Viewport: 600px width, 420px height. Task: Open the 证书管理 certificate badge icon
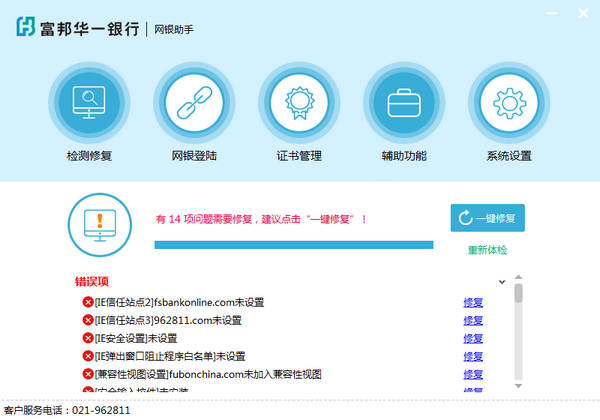(x=299, y=103)
